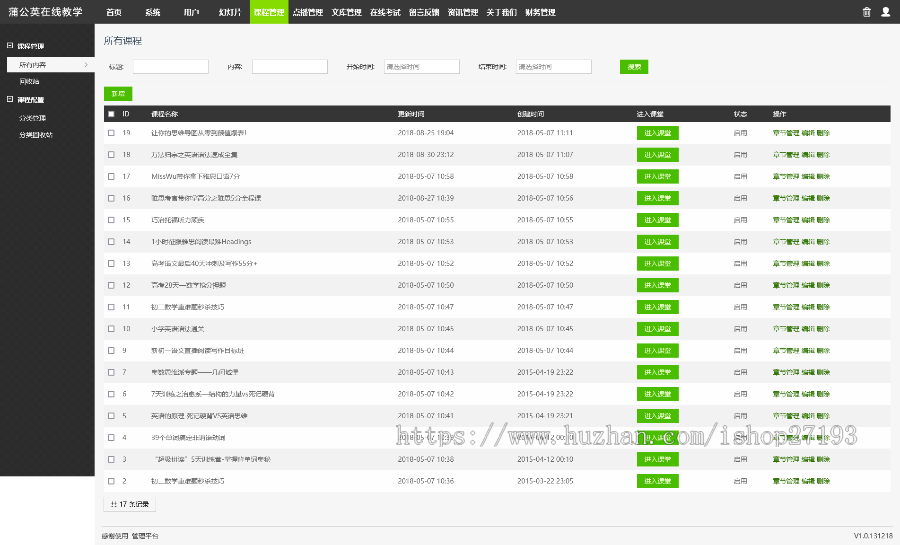Check the checkbox for course ID 14
Screen dimensions: 900x545
click(111, 242)
